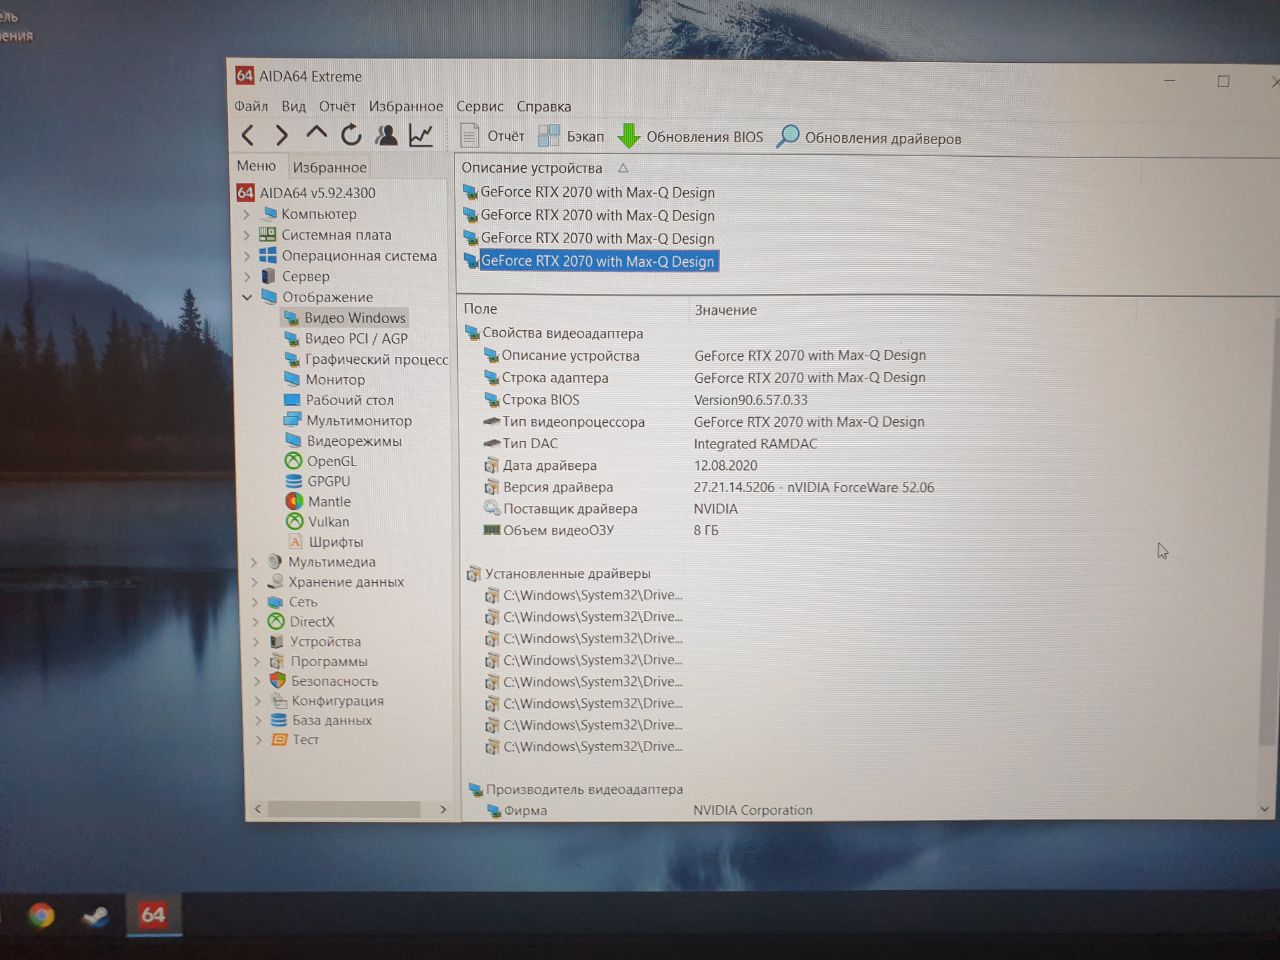Expand the Системная плата tree node
The width and height of the screenshot is (1280, 960).
click(247, 235)
